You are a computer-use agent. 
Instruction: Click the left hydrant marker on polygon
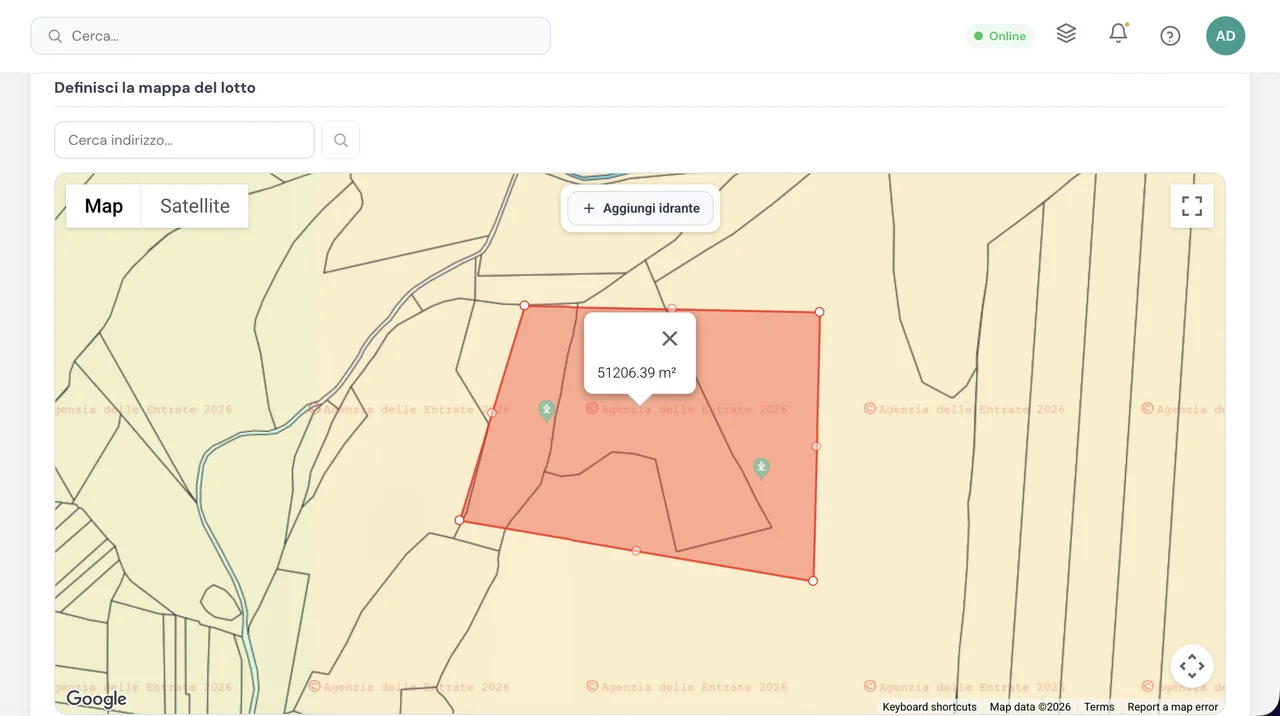click(x=546, y=410)
